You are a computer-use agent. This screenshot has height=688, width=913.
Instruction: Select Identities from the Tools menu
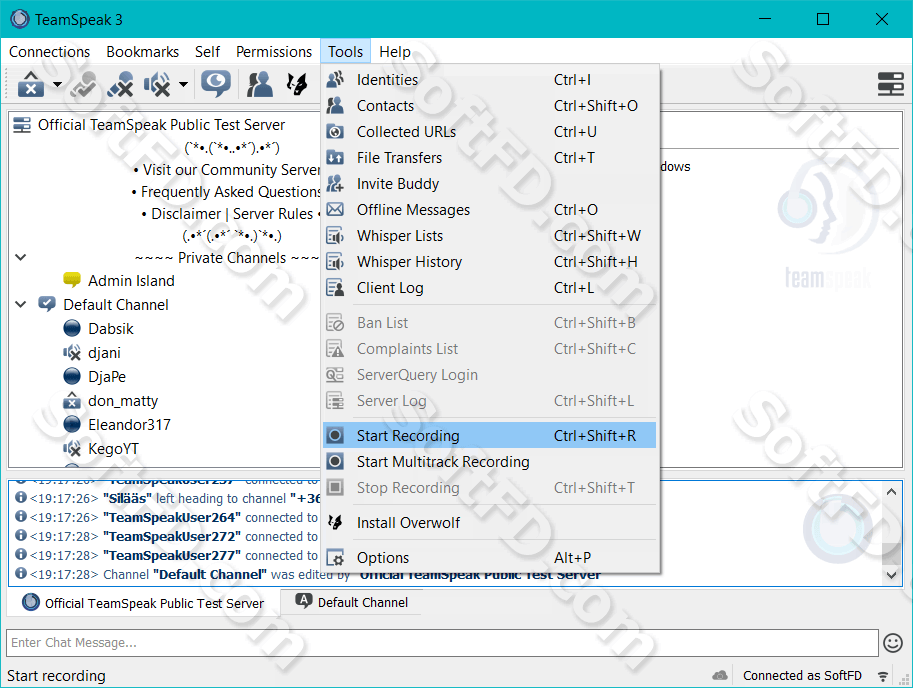[x=490, y=80]
